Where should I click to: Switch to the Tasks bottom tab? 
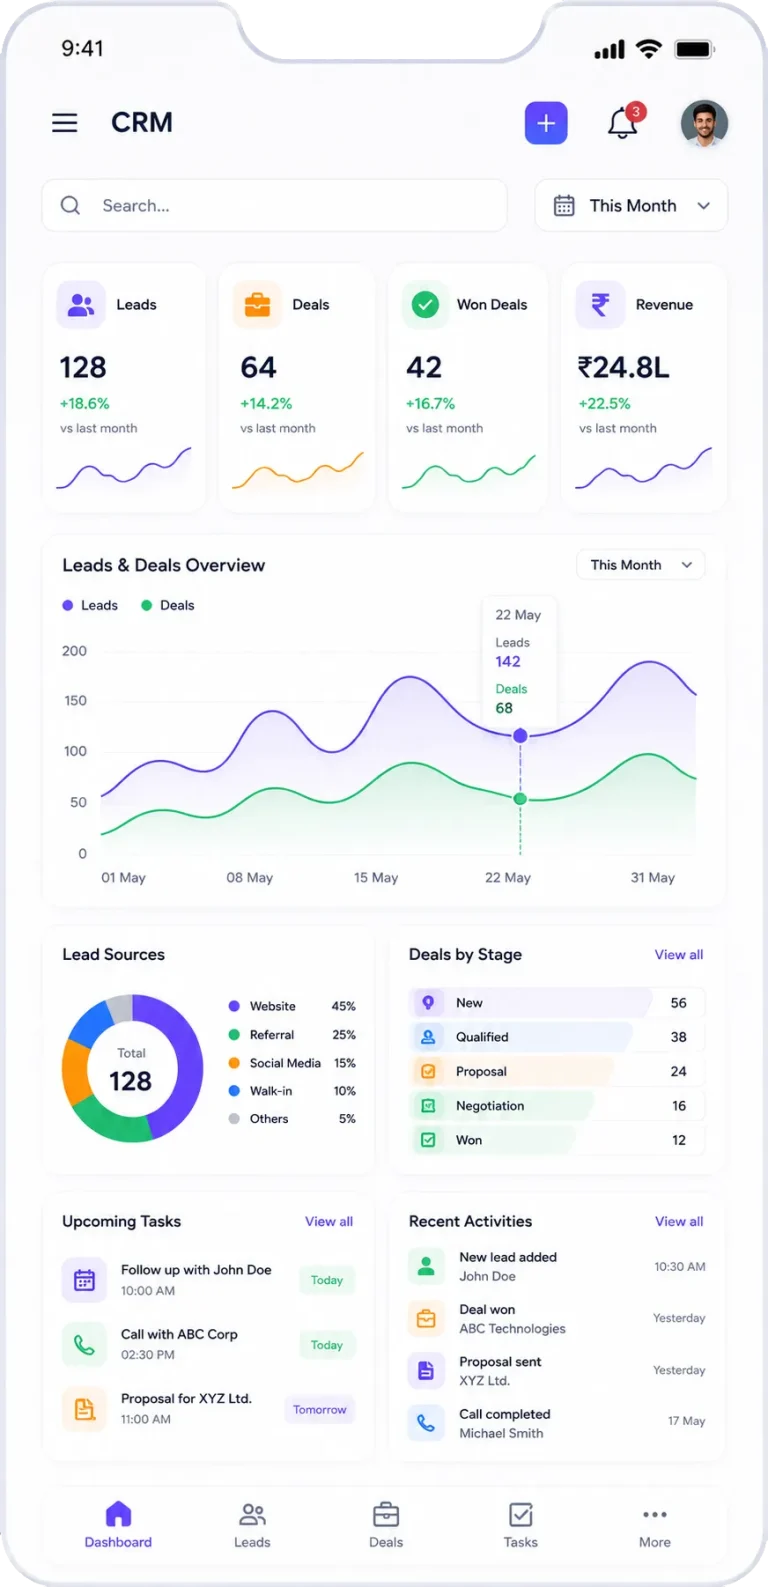click(x=521, y=1525)
